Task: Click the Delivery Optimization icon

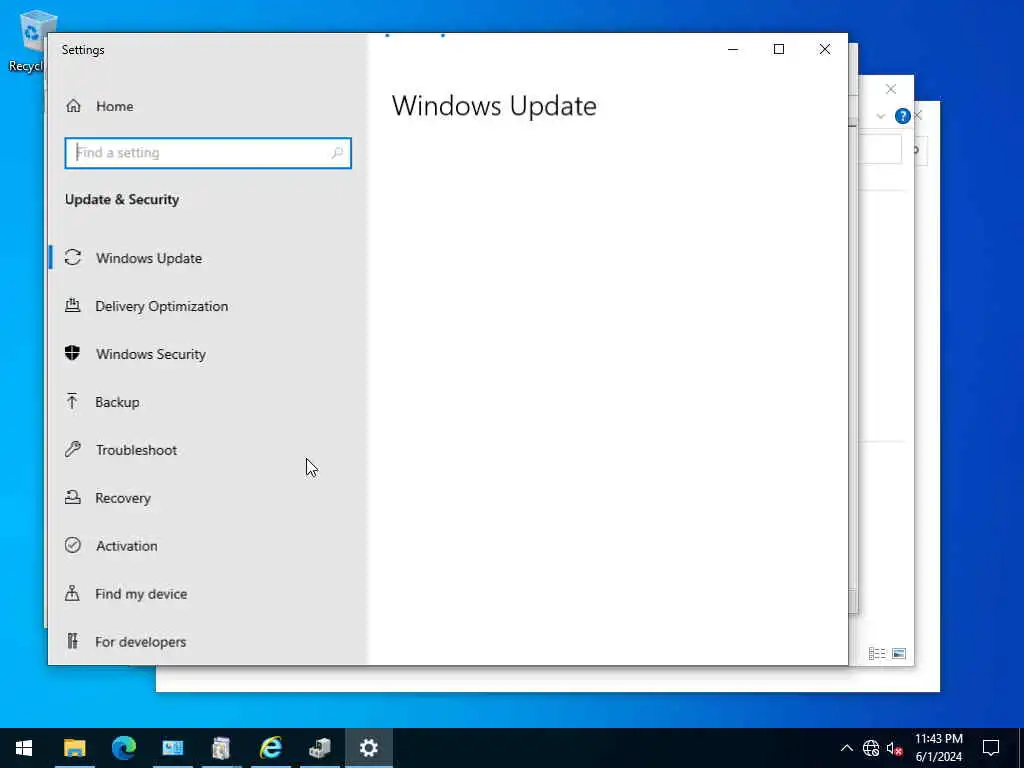Action: 72,306
